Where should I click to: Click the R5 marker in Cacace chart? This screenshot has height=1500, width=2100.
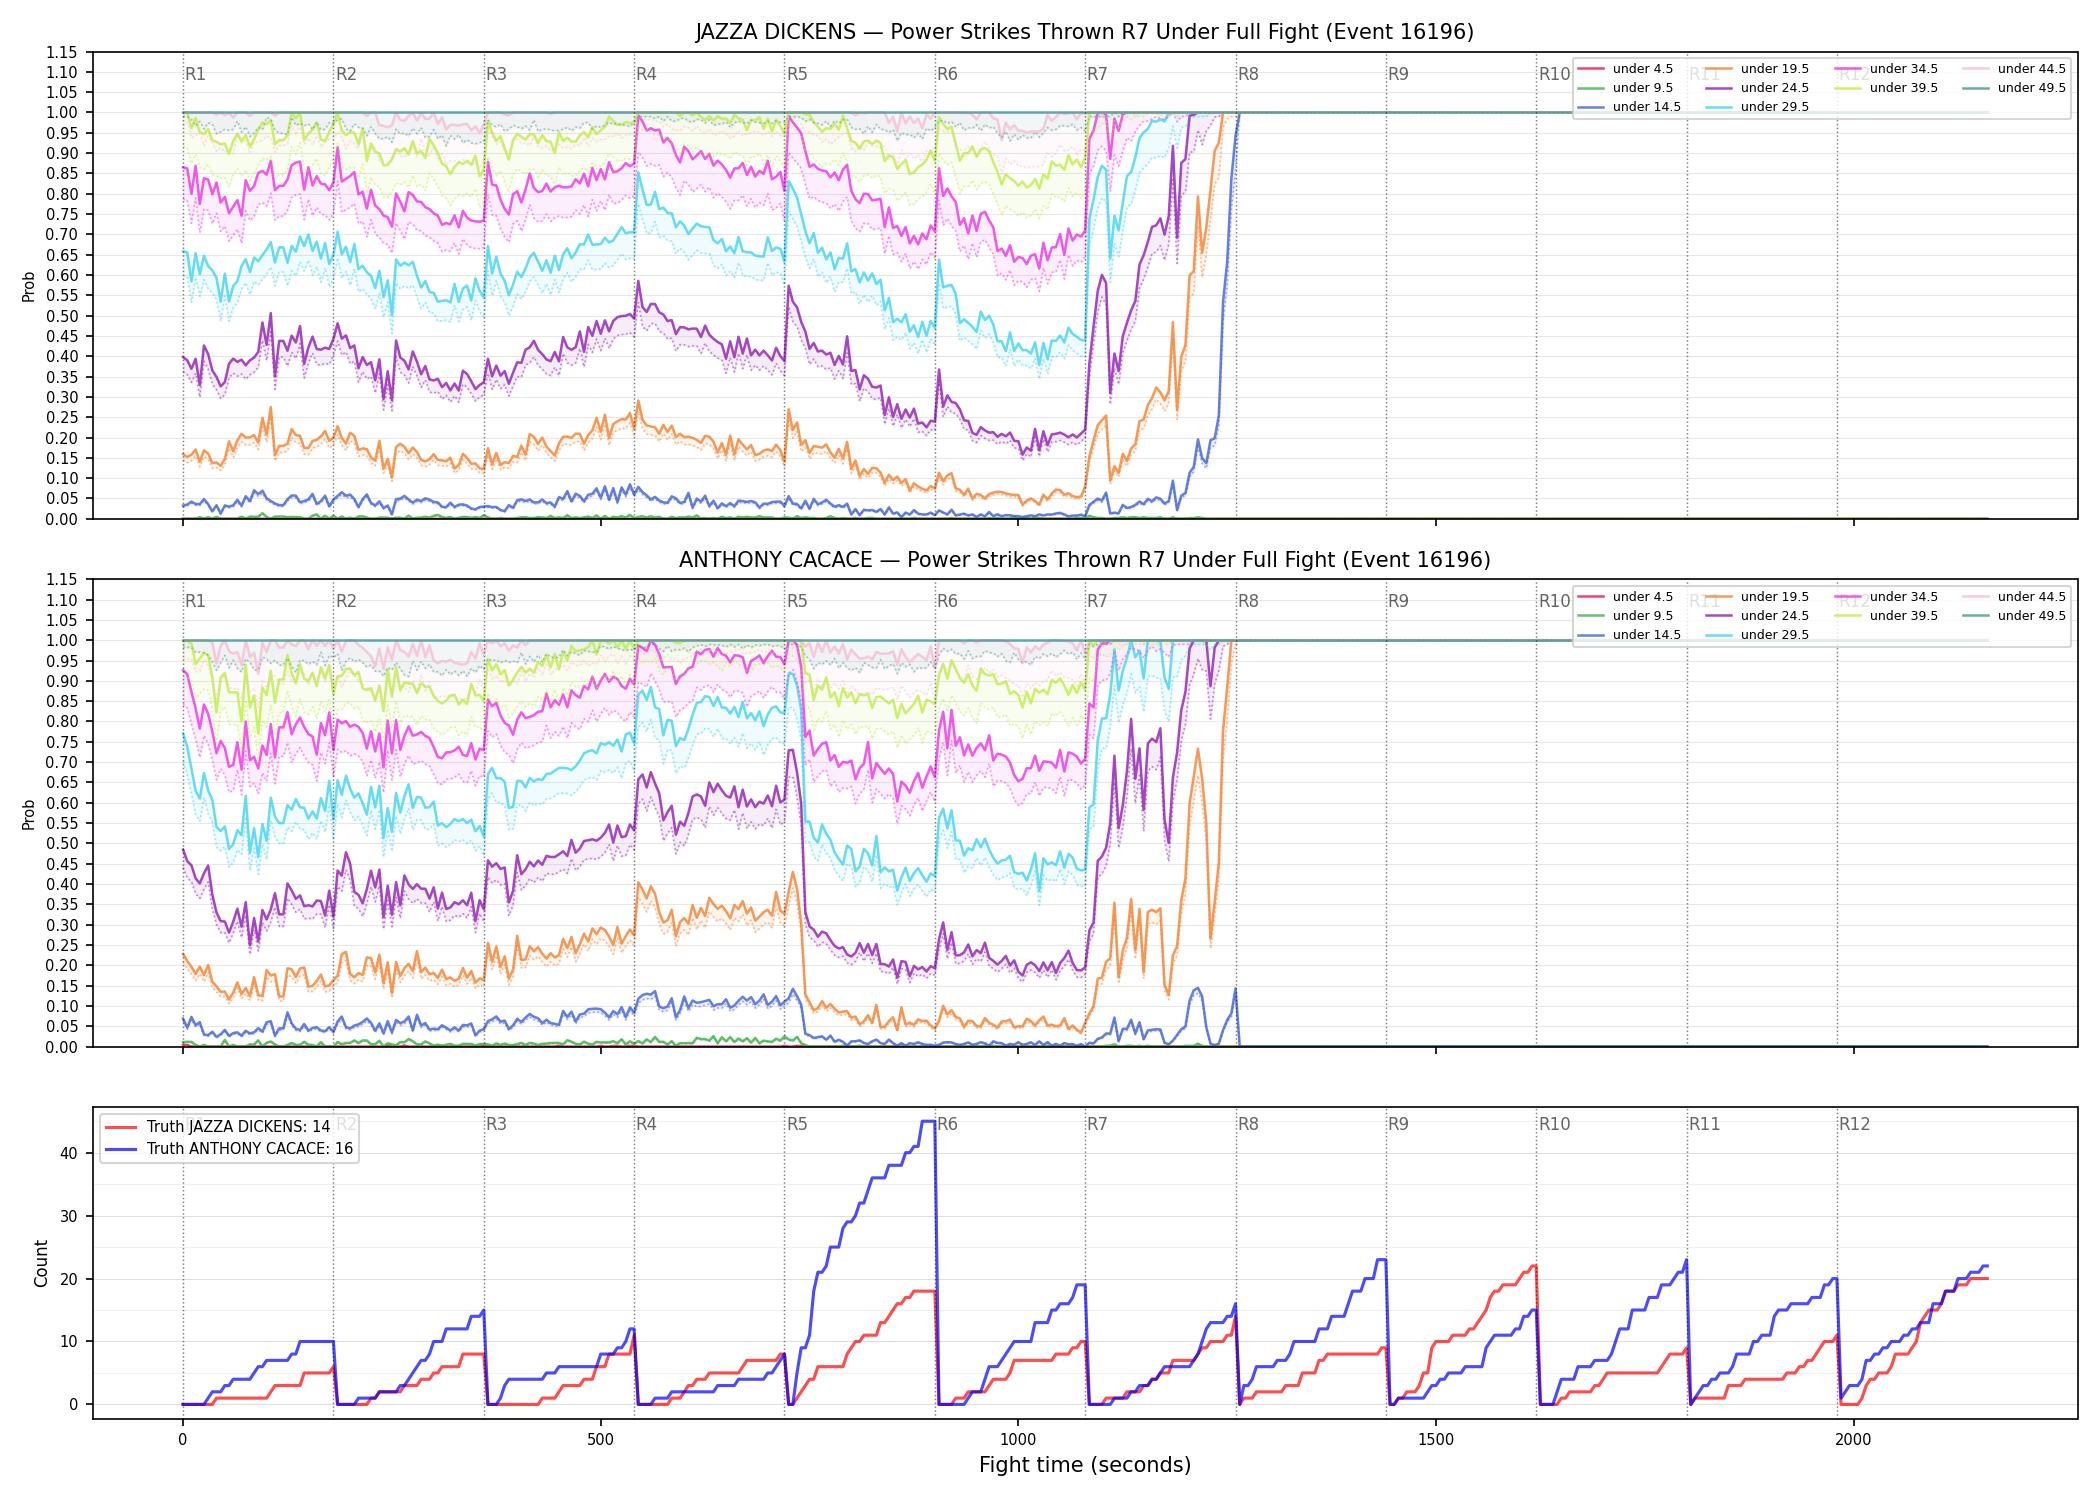(x=797, y=601)
